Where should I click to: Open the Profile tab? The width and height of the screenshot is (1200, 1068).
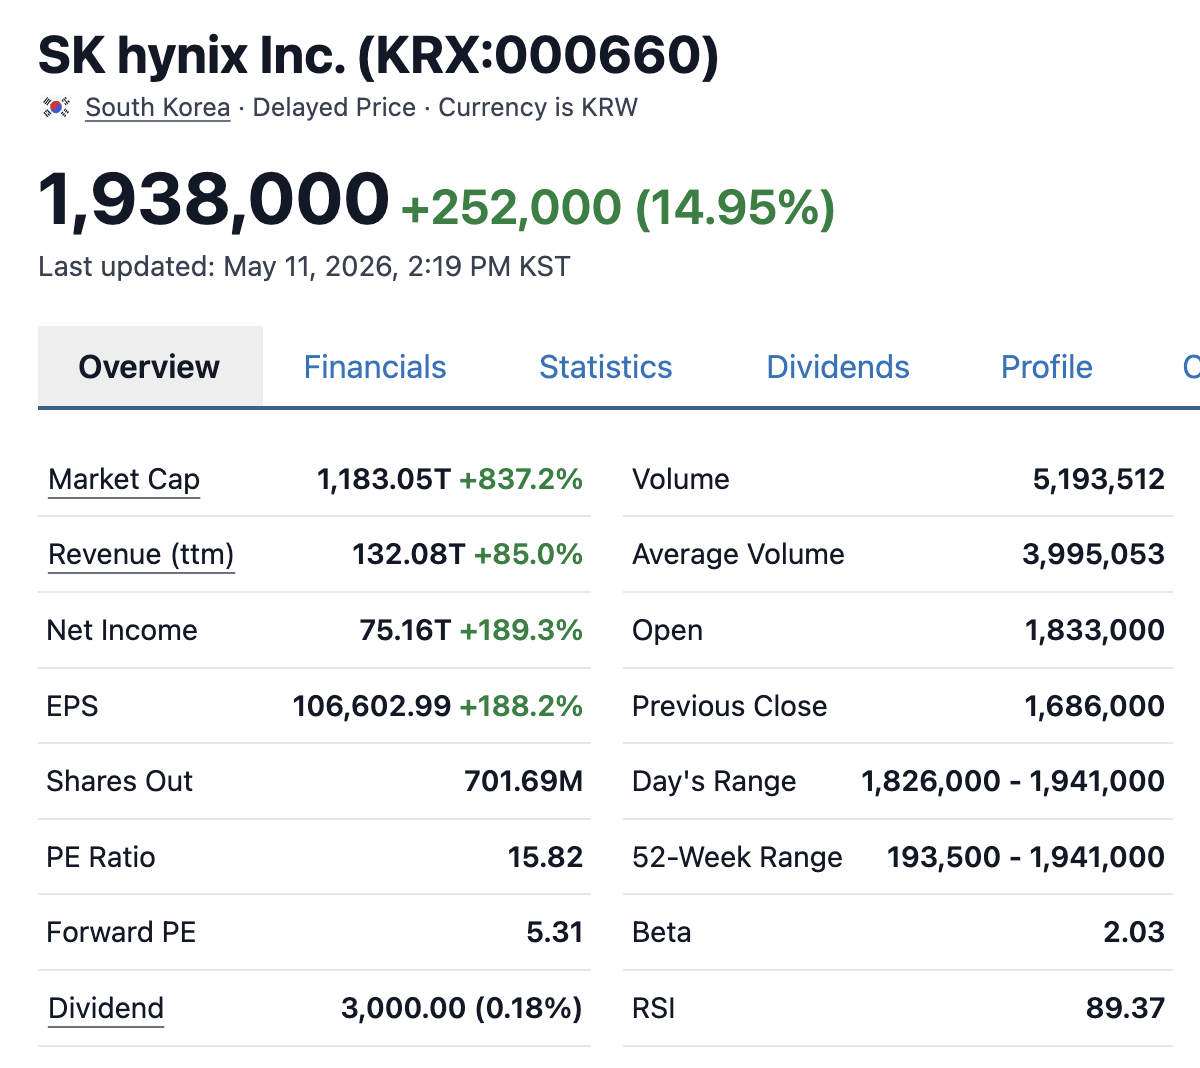tap(1047, 367)
